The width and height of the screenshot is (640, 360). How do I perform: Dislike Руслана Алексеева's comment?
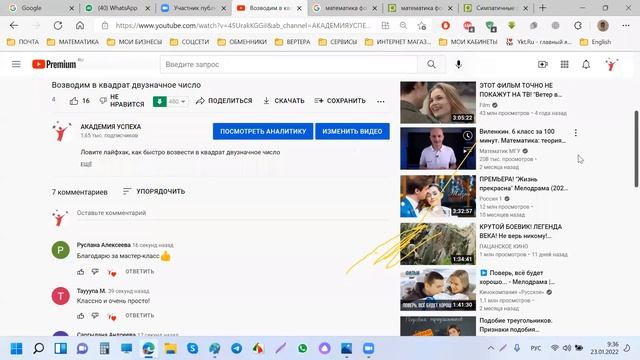click(x=95, y=271)
